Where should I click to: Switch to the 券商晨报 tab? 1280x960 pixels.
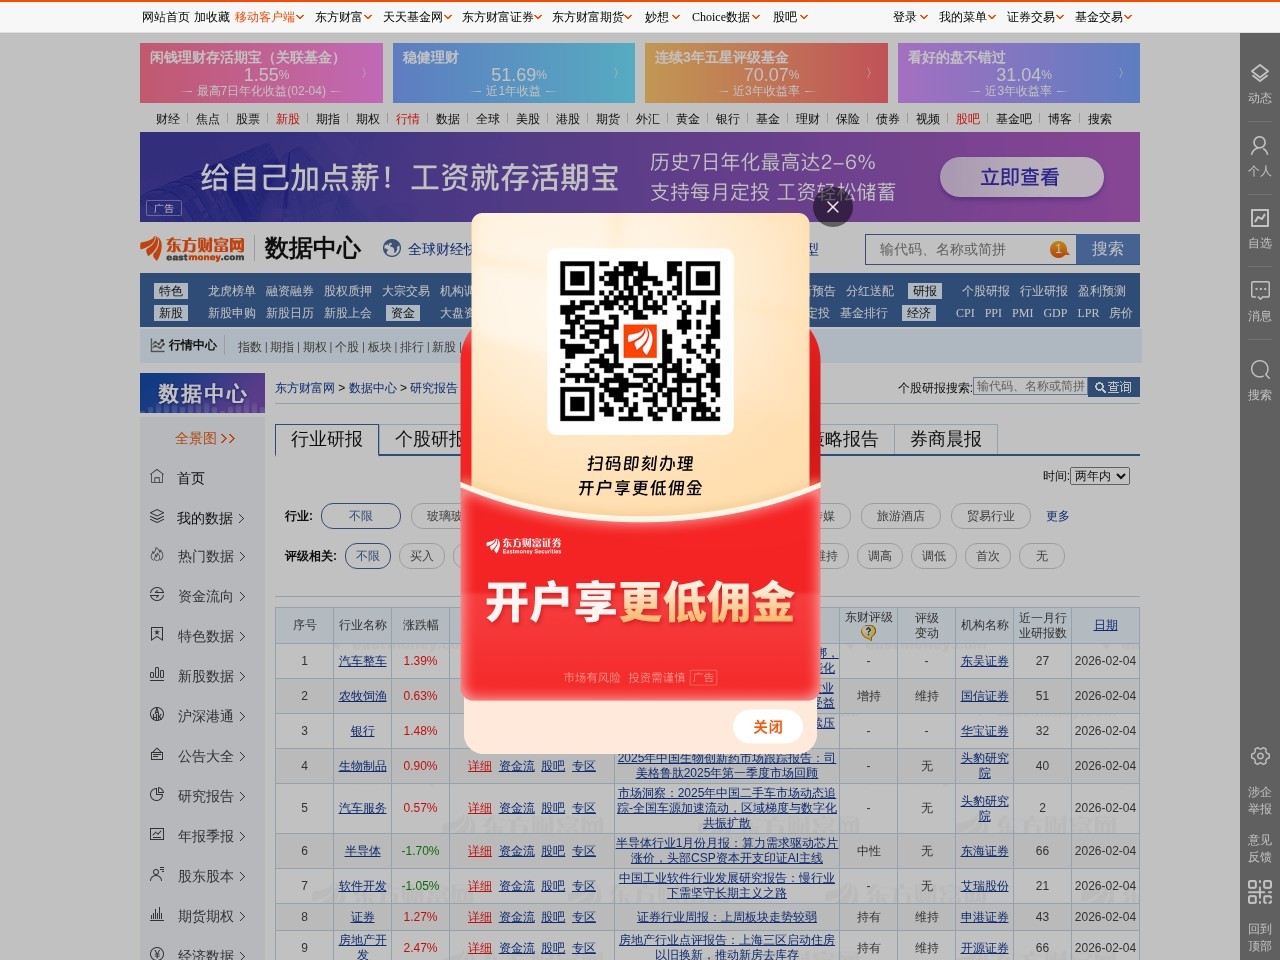pos(946,439)
